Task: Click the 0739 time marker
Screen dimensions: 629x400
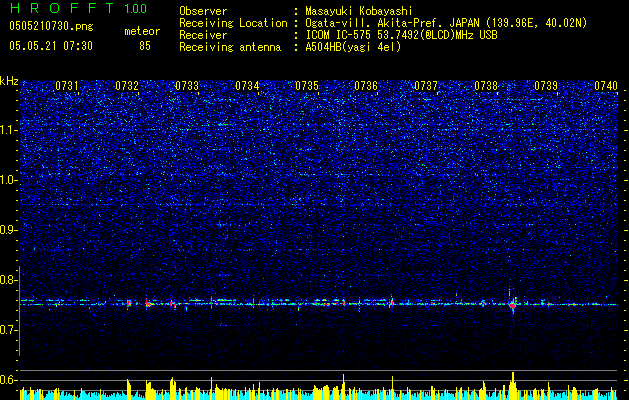Action: click(546, 85)
